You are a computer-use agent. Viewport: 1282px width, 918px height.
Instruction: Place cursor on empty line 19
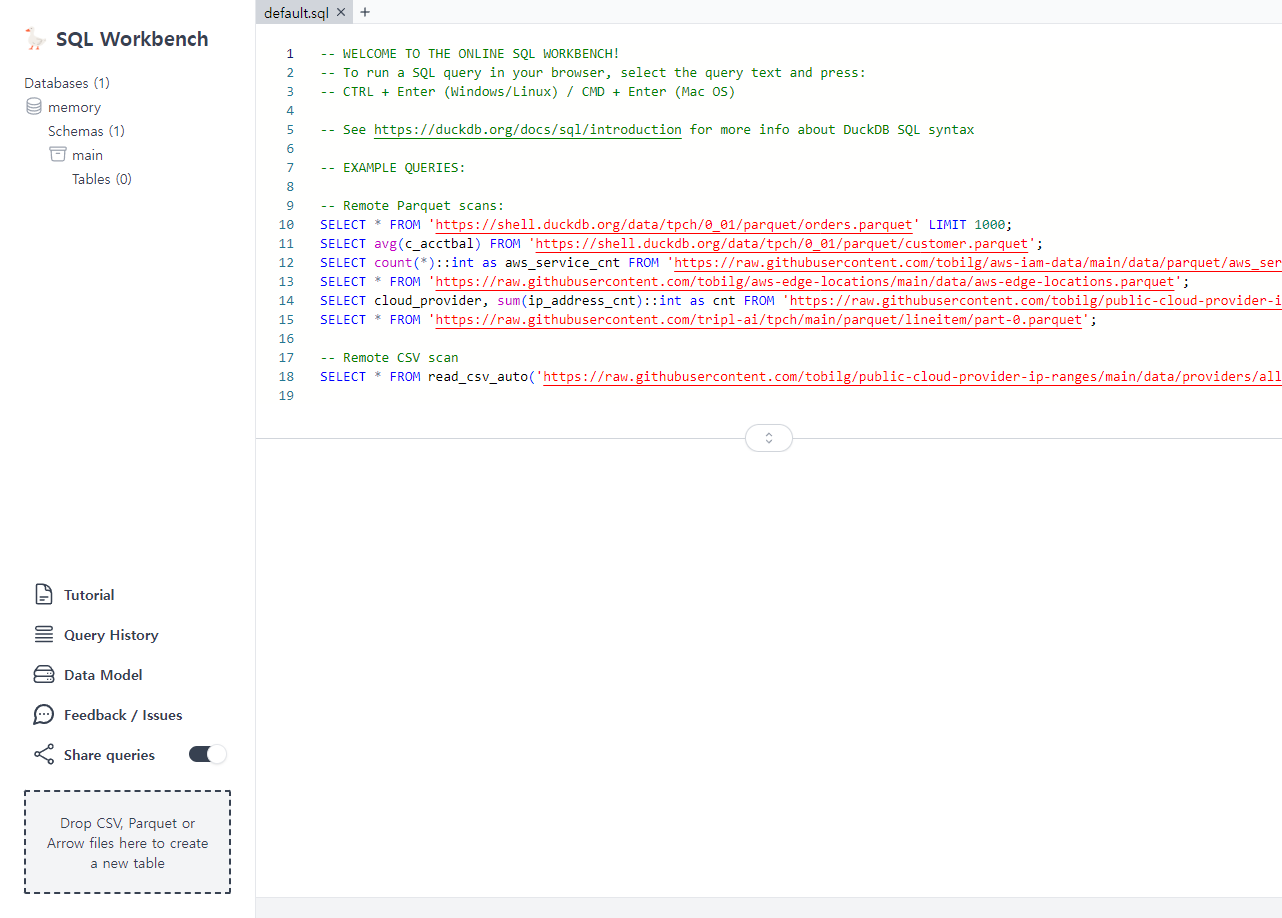coord(600,396)
